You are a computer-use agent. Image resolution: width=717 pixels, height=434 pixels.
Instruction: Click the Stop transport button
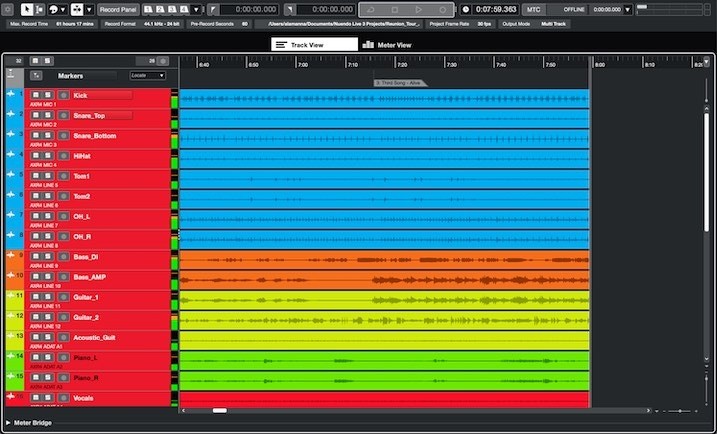coord(395,10)
